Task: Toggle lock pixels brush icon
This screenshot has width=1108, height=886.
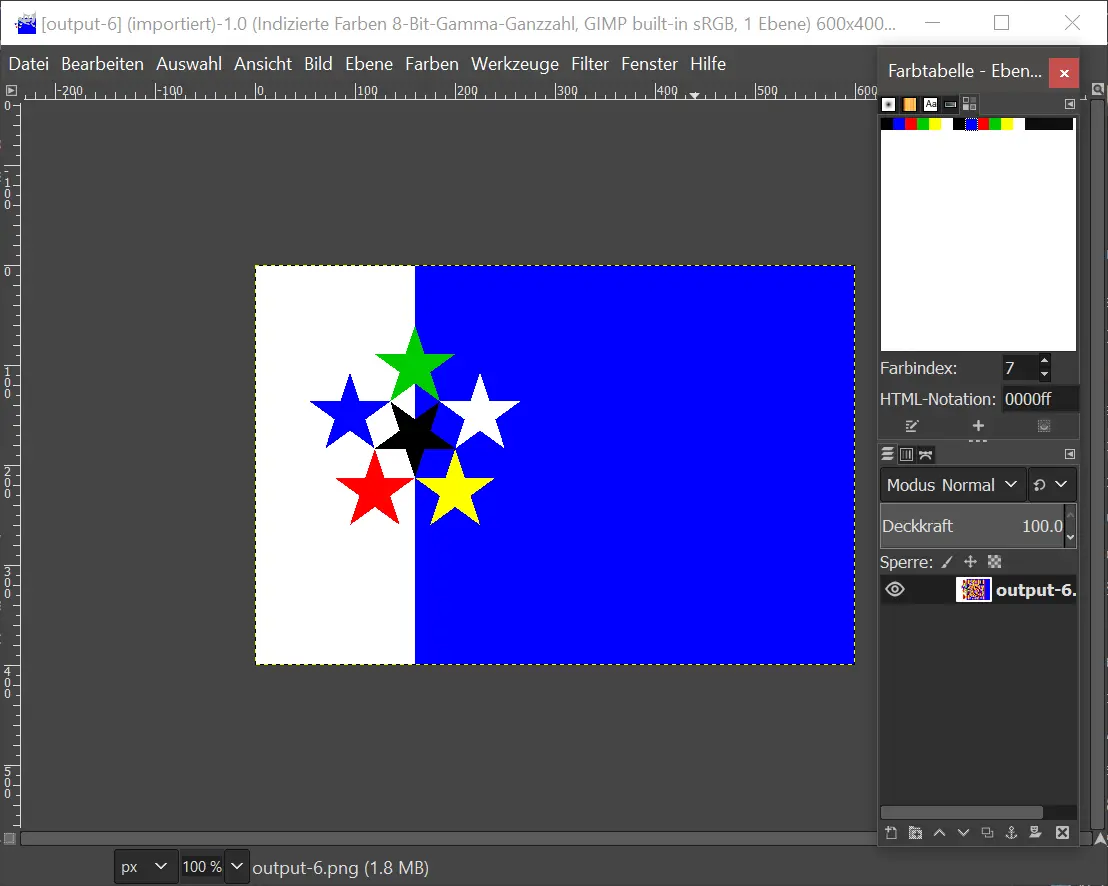Action: 947,562
